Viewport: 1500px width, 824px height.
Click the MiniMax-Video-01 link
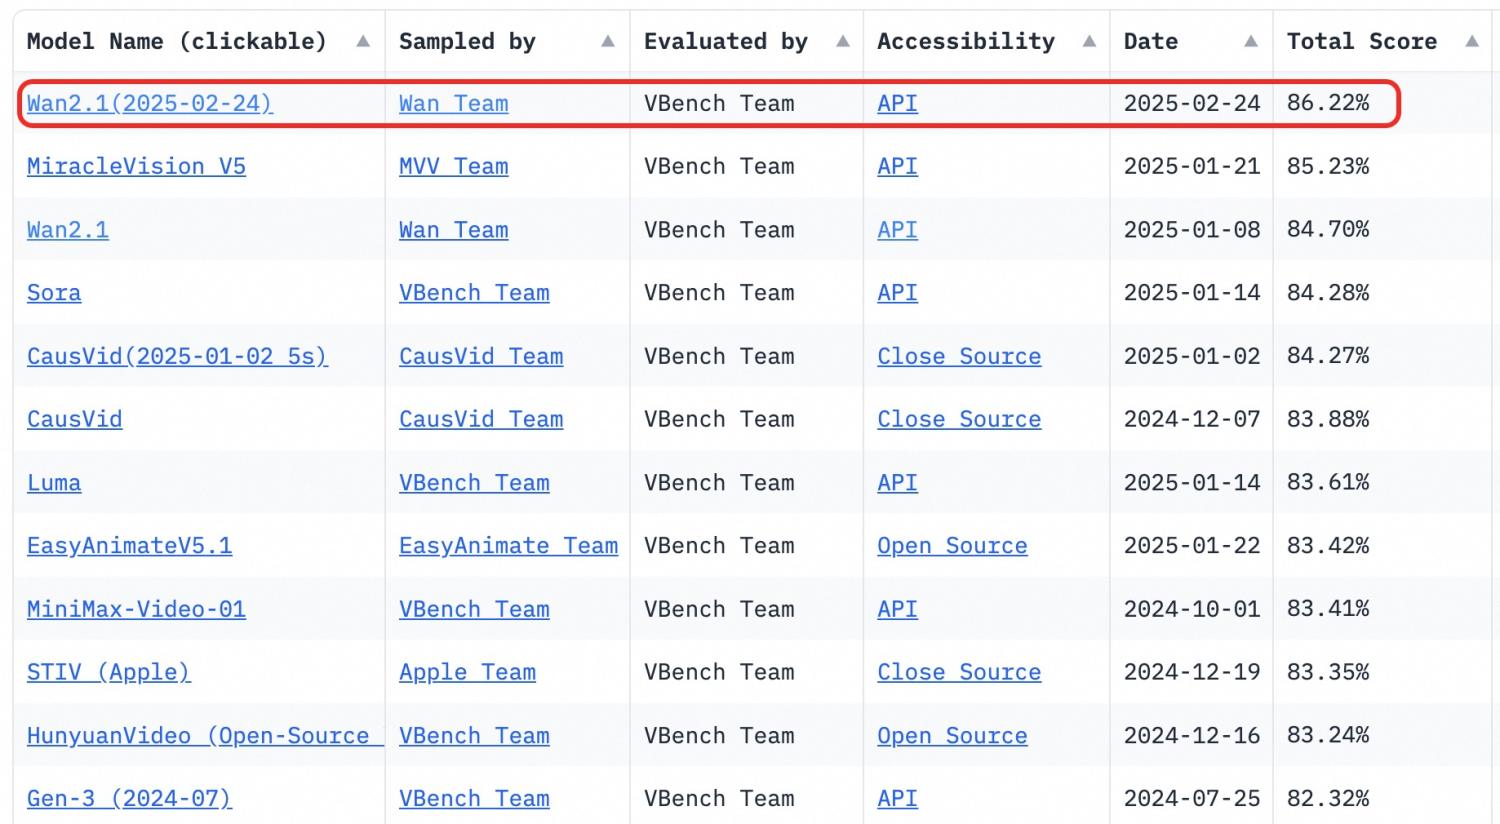pos(136,609)
